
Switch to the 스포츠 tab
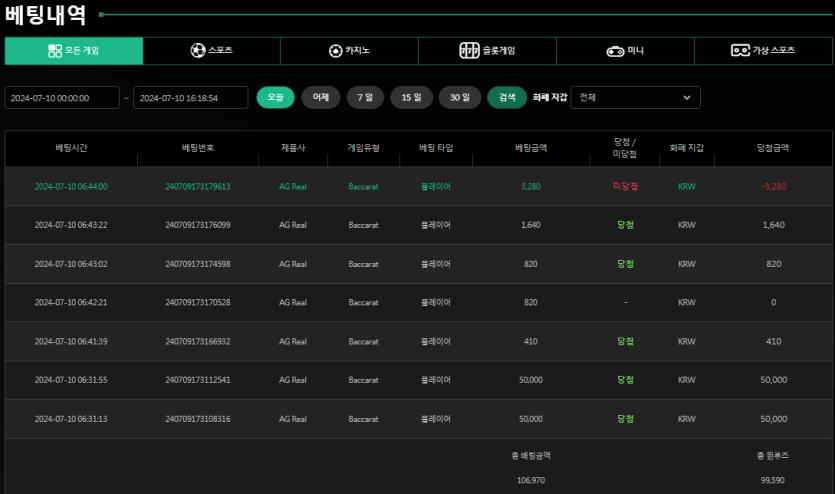click(x=211, y=51)
